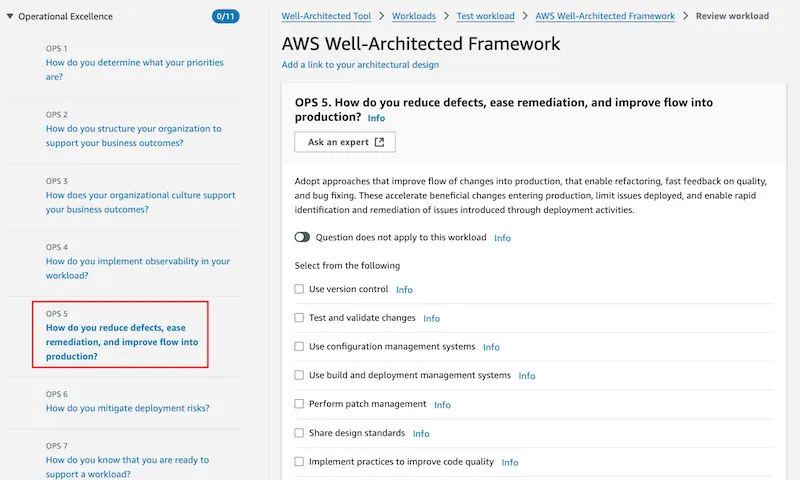Click Add a link to your architectural design
800x480 pixels.
(360, 65)
